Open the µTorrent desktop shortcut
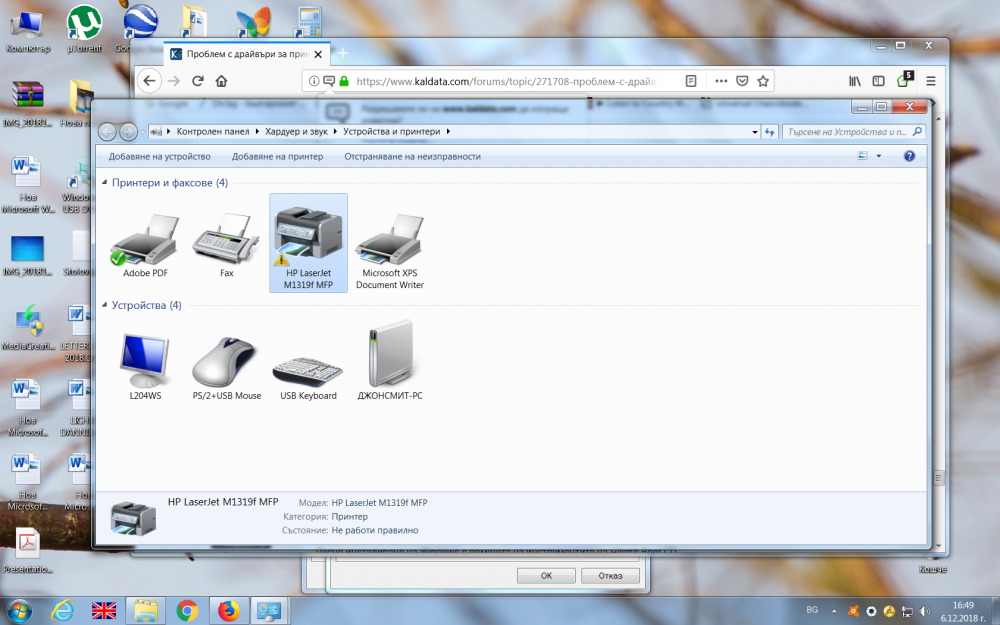The width and height of the screenshot is (1000, 625). (84, 29)
